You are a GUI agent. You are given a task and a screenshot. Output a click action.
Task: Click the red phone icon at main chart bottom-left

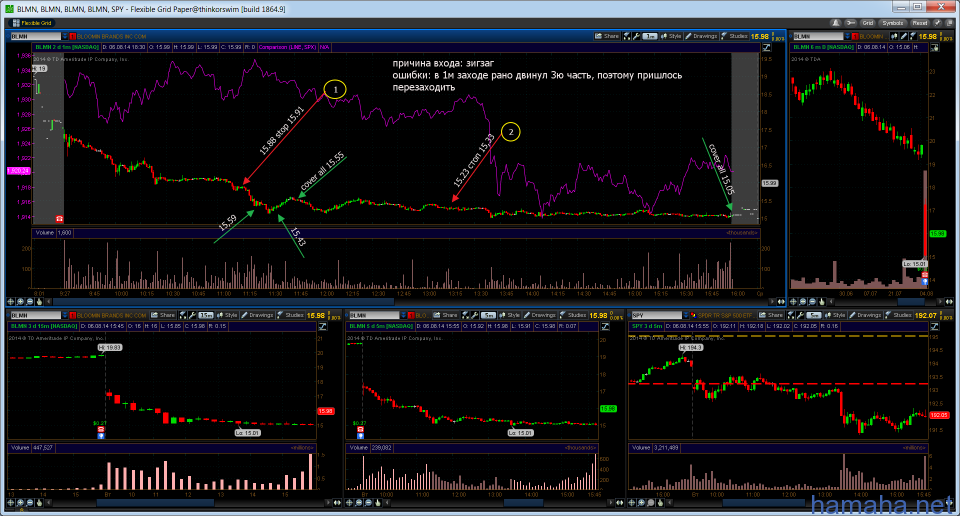(59, 219)
